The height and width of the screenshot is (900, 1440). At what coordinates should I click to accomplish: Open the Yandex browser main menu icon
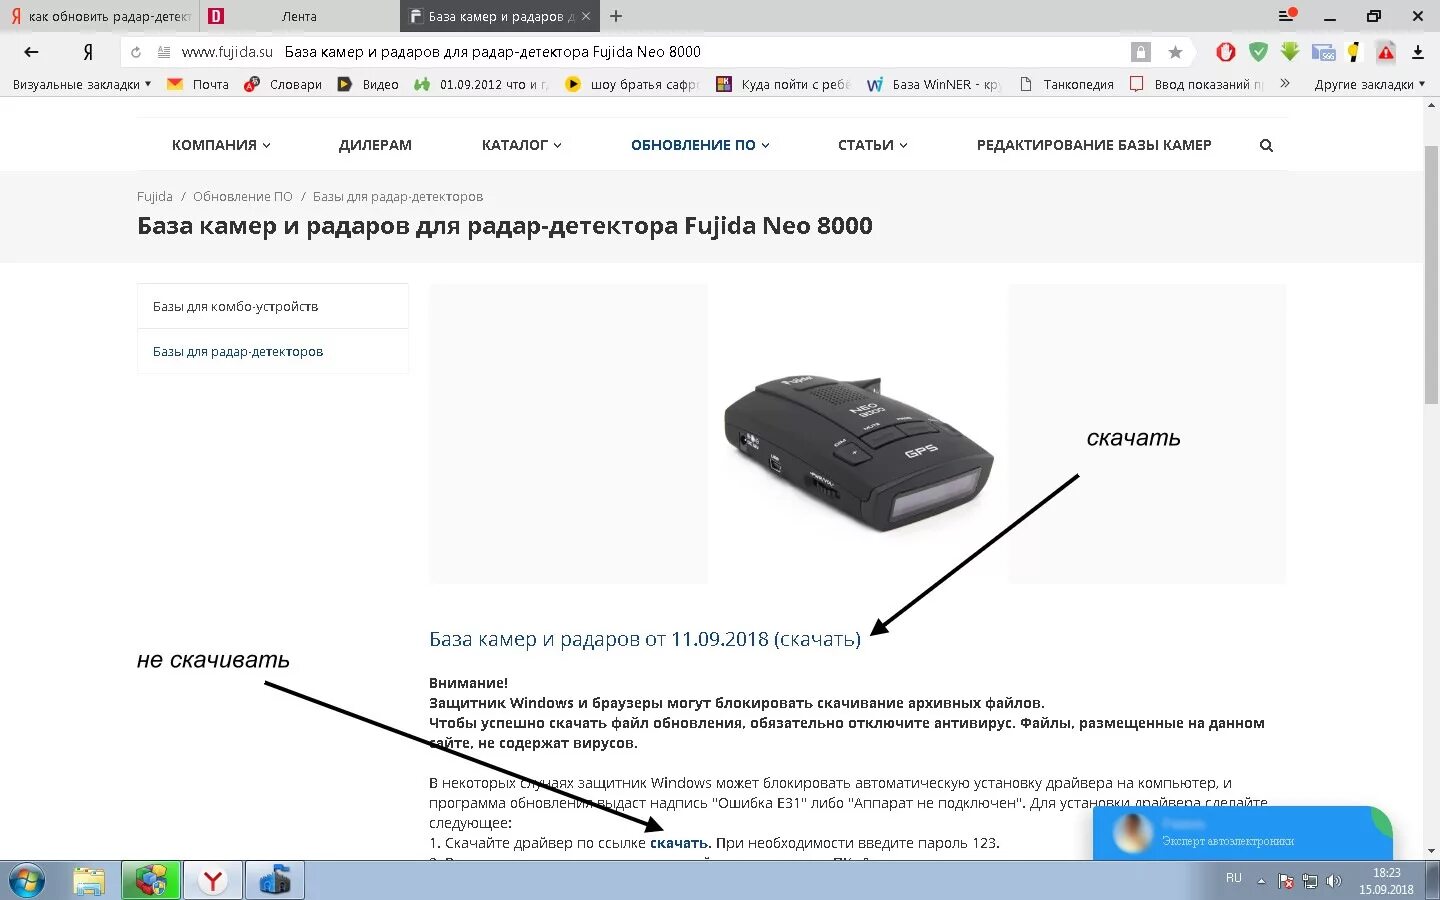point(1287,16)
